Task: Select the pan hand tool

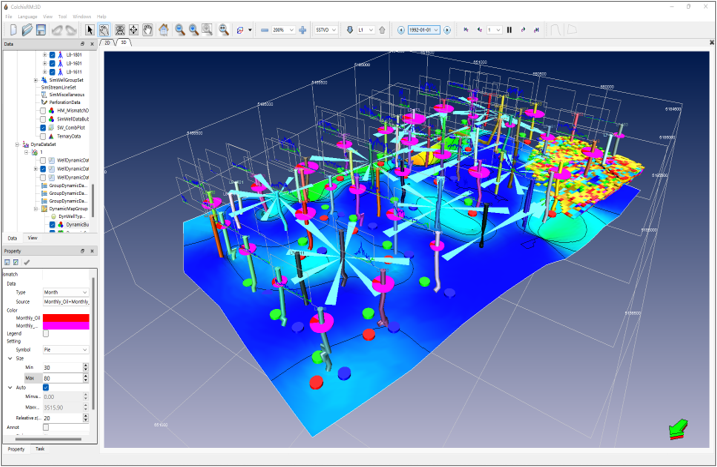Action: click(147, 30)
